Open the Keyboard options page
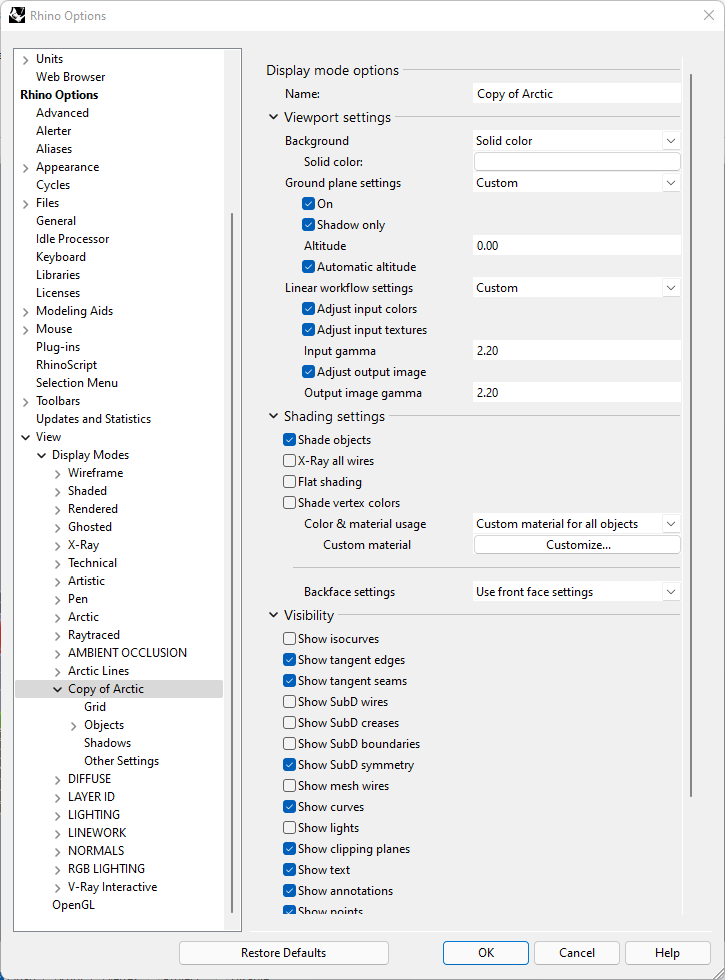The height and width of the screenshot is (980, 725). pos(61,257)
